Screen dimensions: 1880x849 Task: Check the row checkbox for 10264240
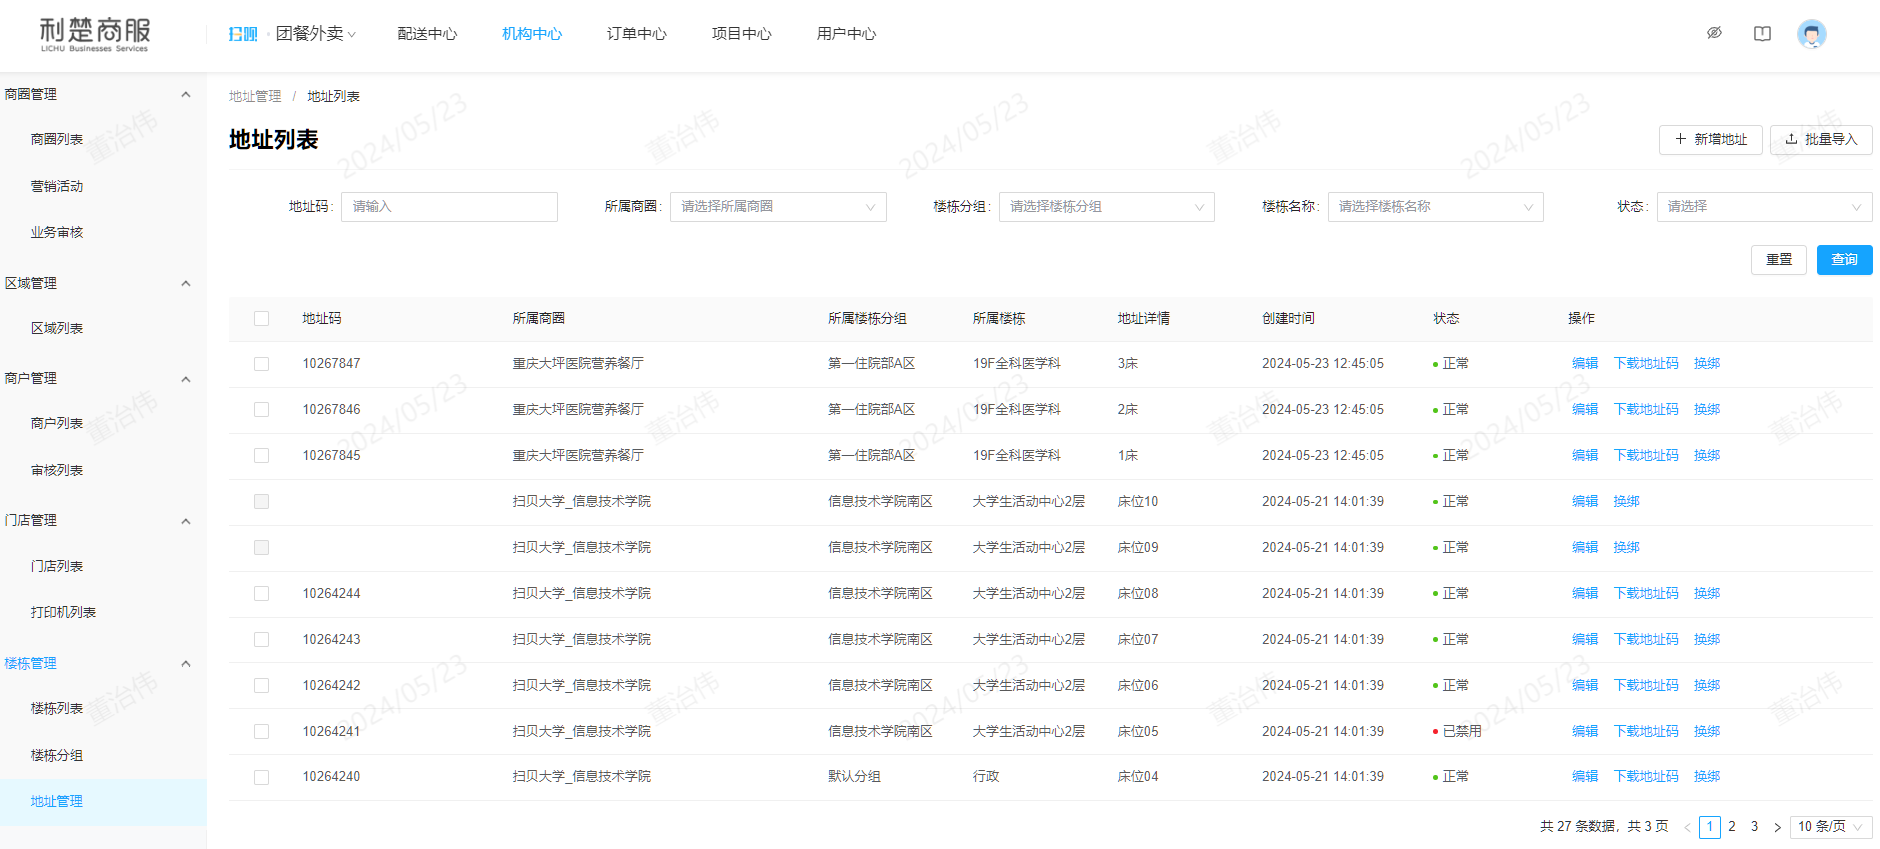tap(261, 777)
